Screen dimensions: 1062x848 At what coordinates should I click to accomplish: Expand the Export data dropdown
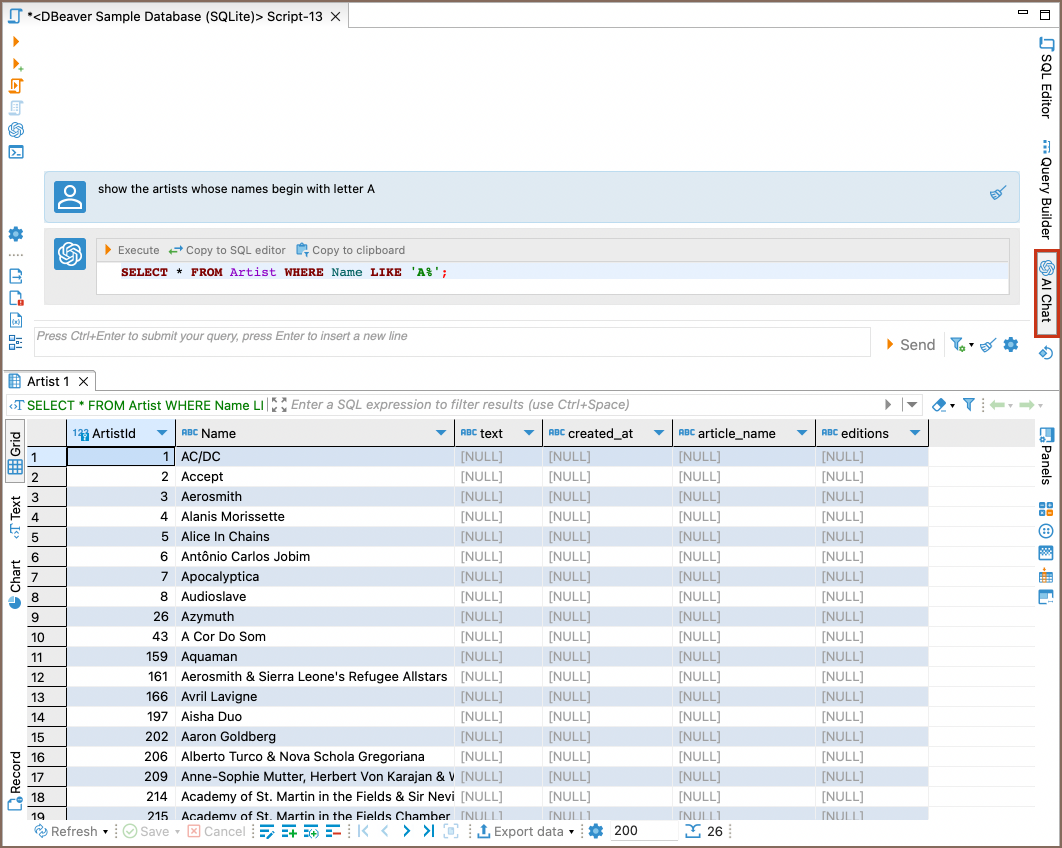point(571,831)
